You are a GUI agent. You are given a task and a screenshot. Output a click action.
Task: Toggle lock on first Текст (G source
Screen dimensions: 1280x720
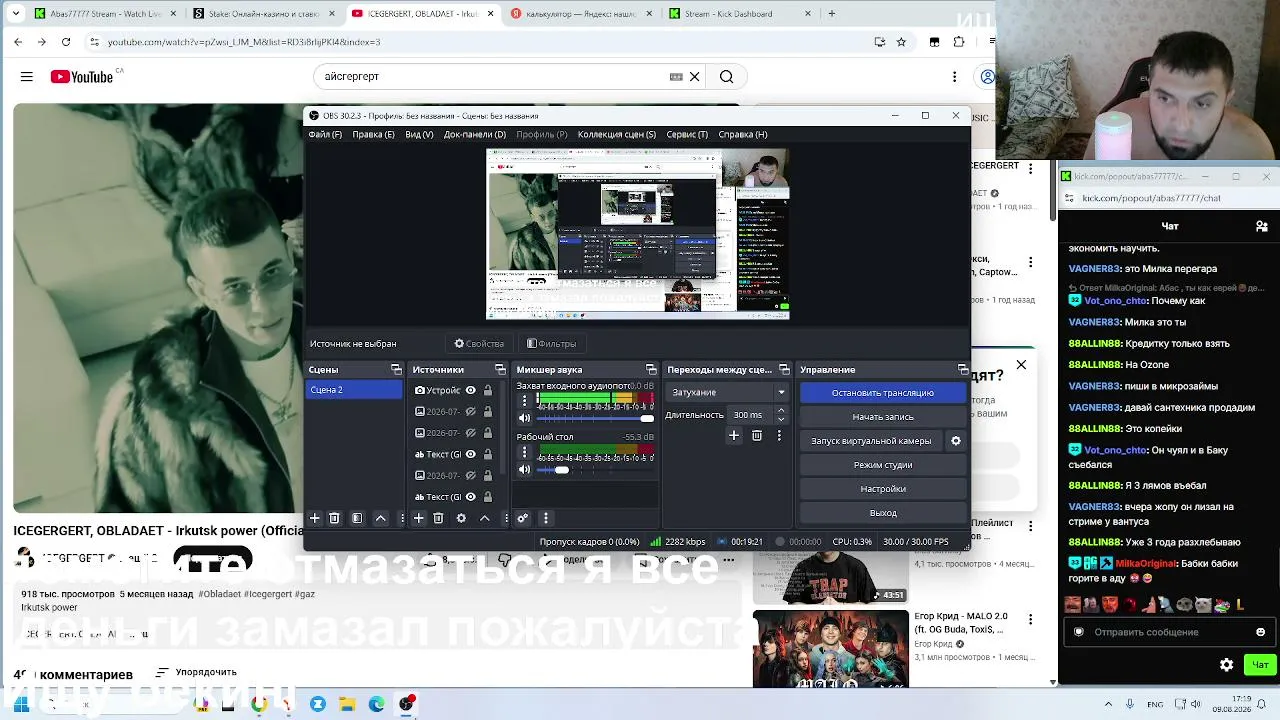[x=488, y=455]
